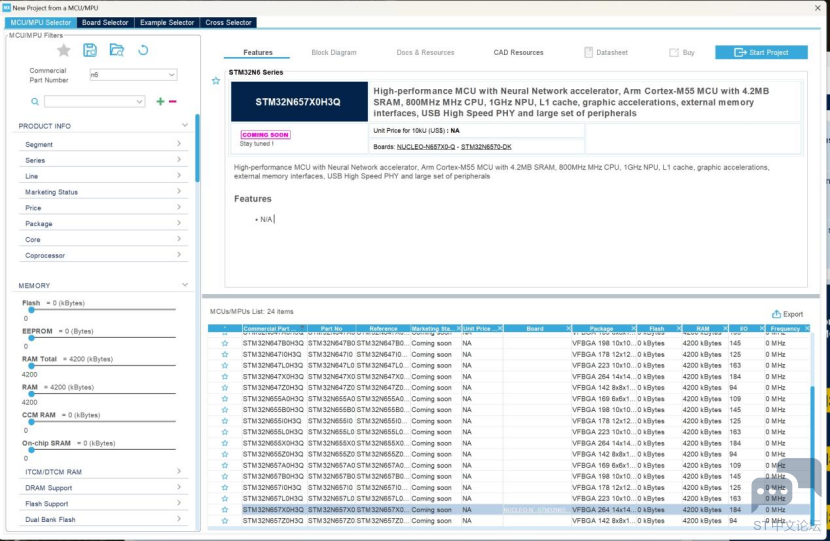
Task: Adjust the CCM RAM slider
Action: click(x=31, y=422)
